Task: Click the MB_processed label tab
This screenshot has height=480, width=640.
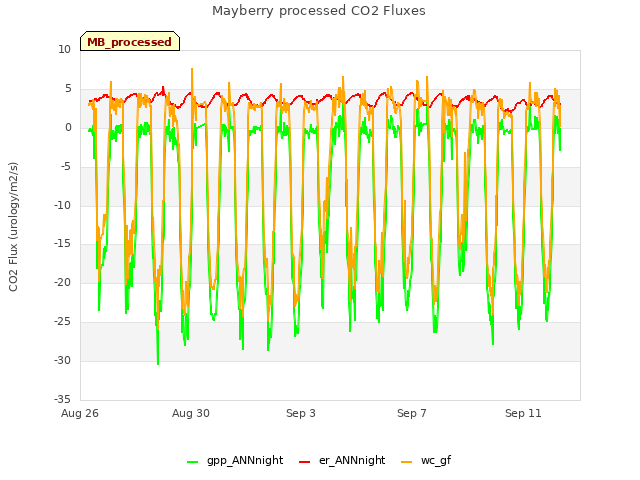Action: pyautogui.click(x=130, y=41)
